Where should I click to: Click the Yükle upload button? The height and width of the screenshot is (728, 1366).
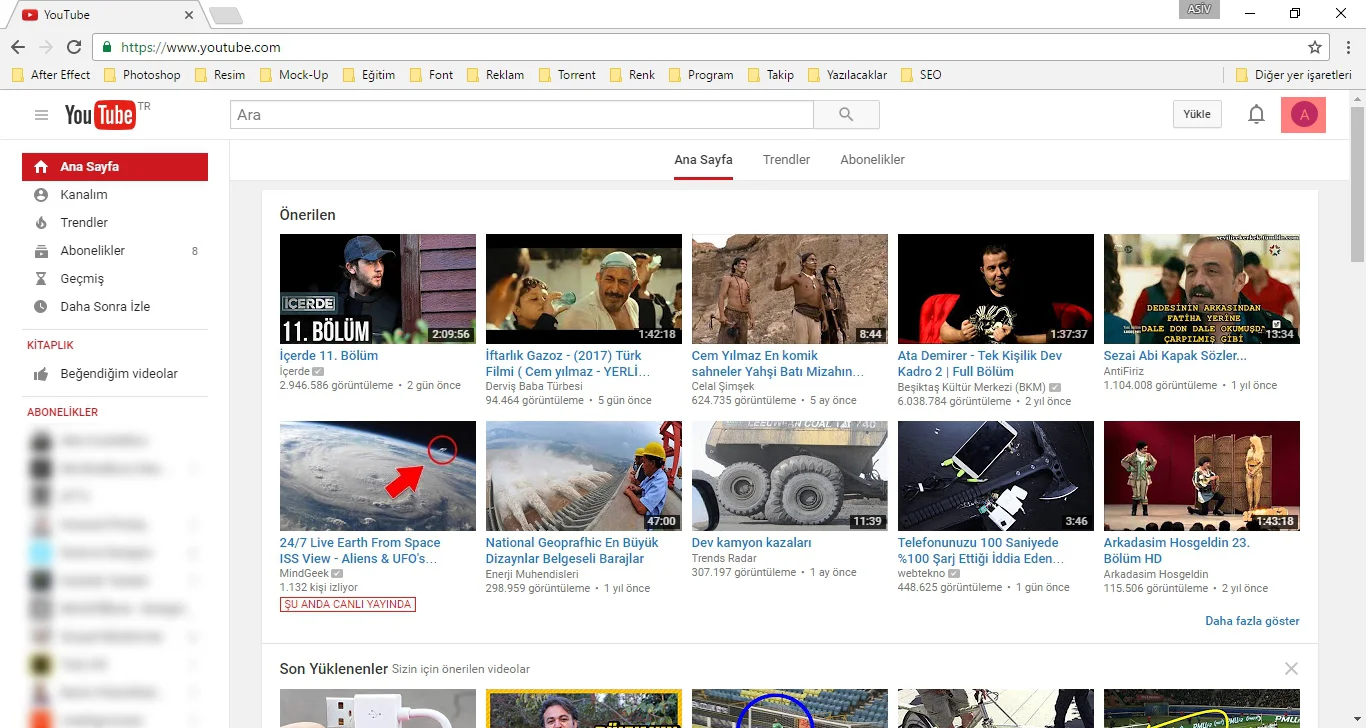[1197, 115]
